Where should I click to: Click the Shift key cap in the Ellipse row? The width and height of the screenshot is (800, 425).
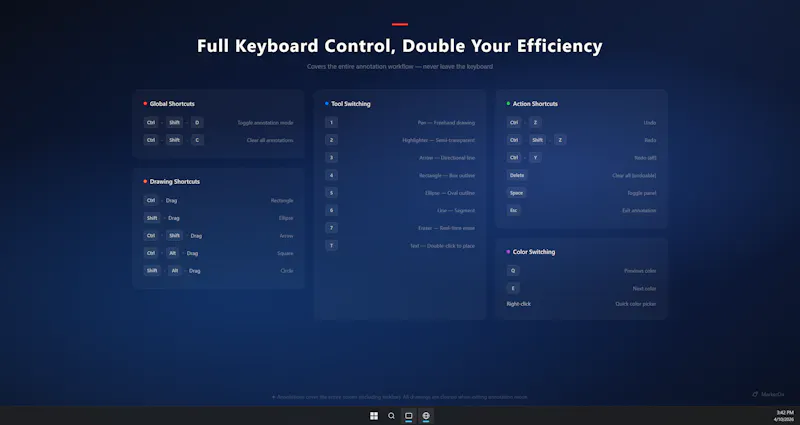coord(152,218)
